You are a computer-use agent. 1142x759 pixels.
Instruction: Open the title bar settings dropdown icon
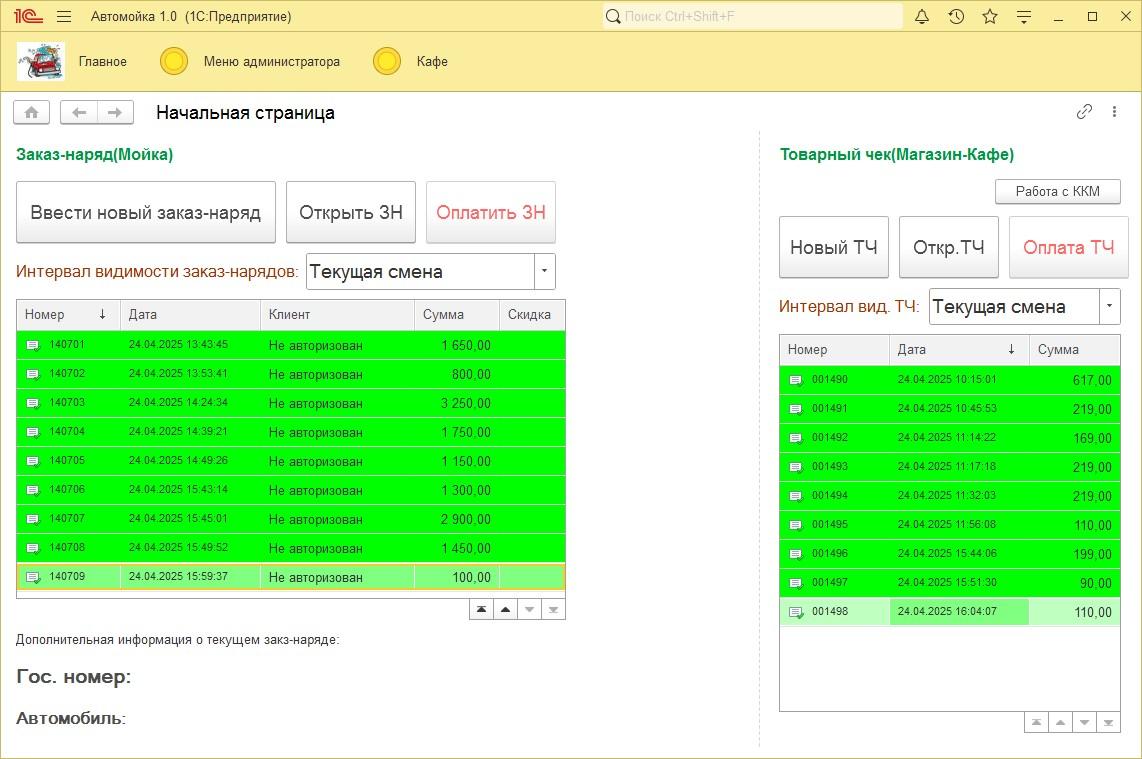click(1023, 17)
